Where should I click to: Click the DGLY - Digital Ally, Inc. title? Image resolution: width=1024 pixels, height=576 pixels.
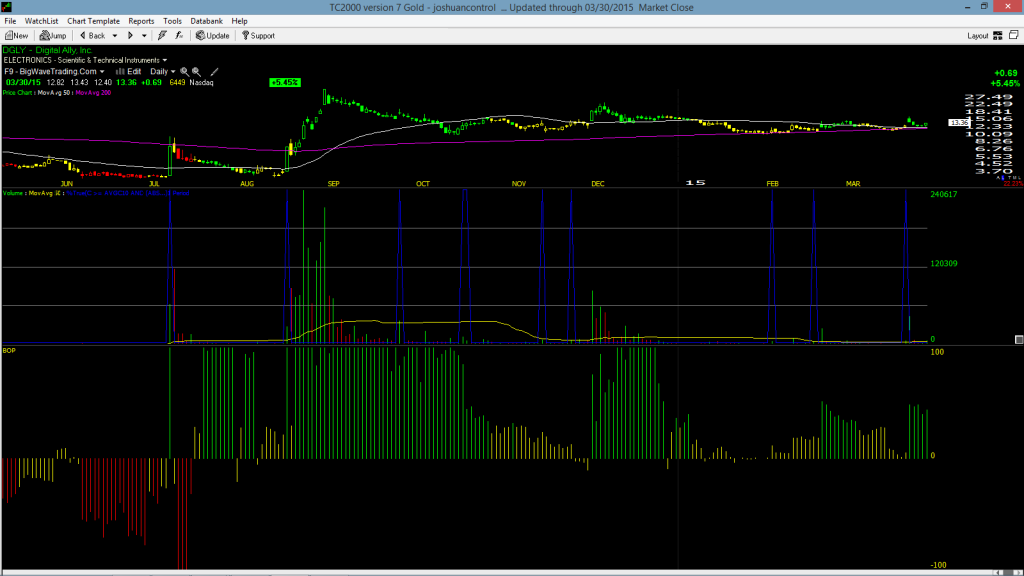click(x=48, y=50)
